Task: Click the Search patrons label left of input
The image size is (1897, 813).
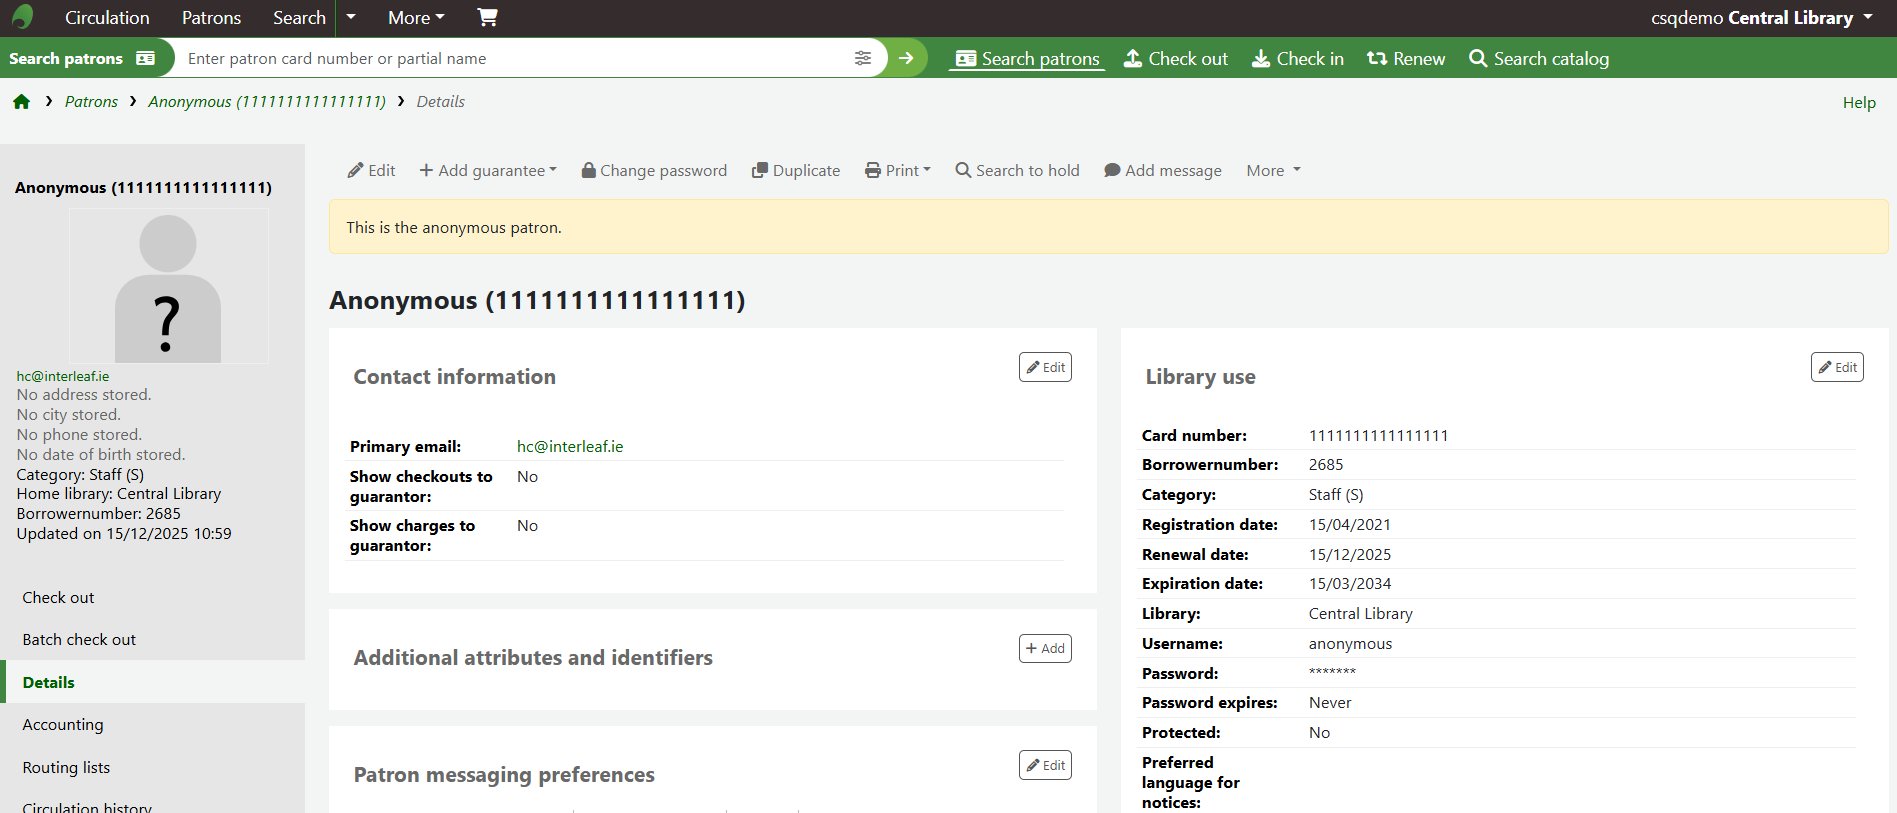Action: click(66, 58)
